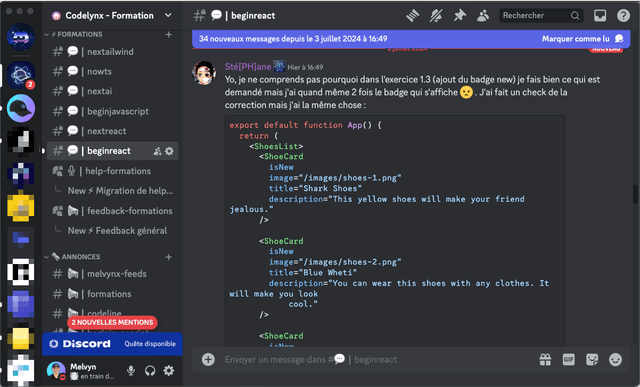This screenshot has height=387, width=640.
Task: Select the beginreact channel
Action: [113, 151]
